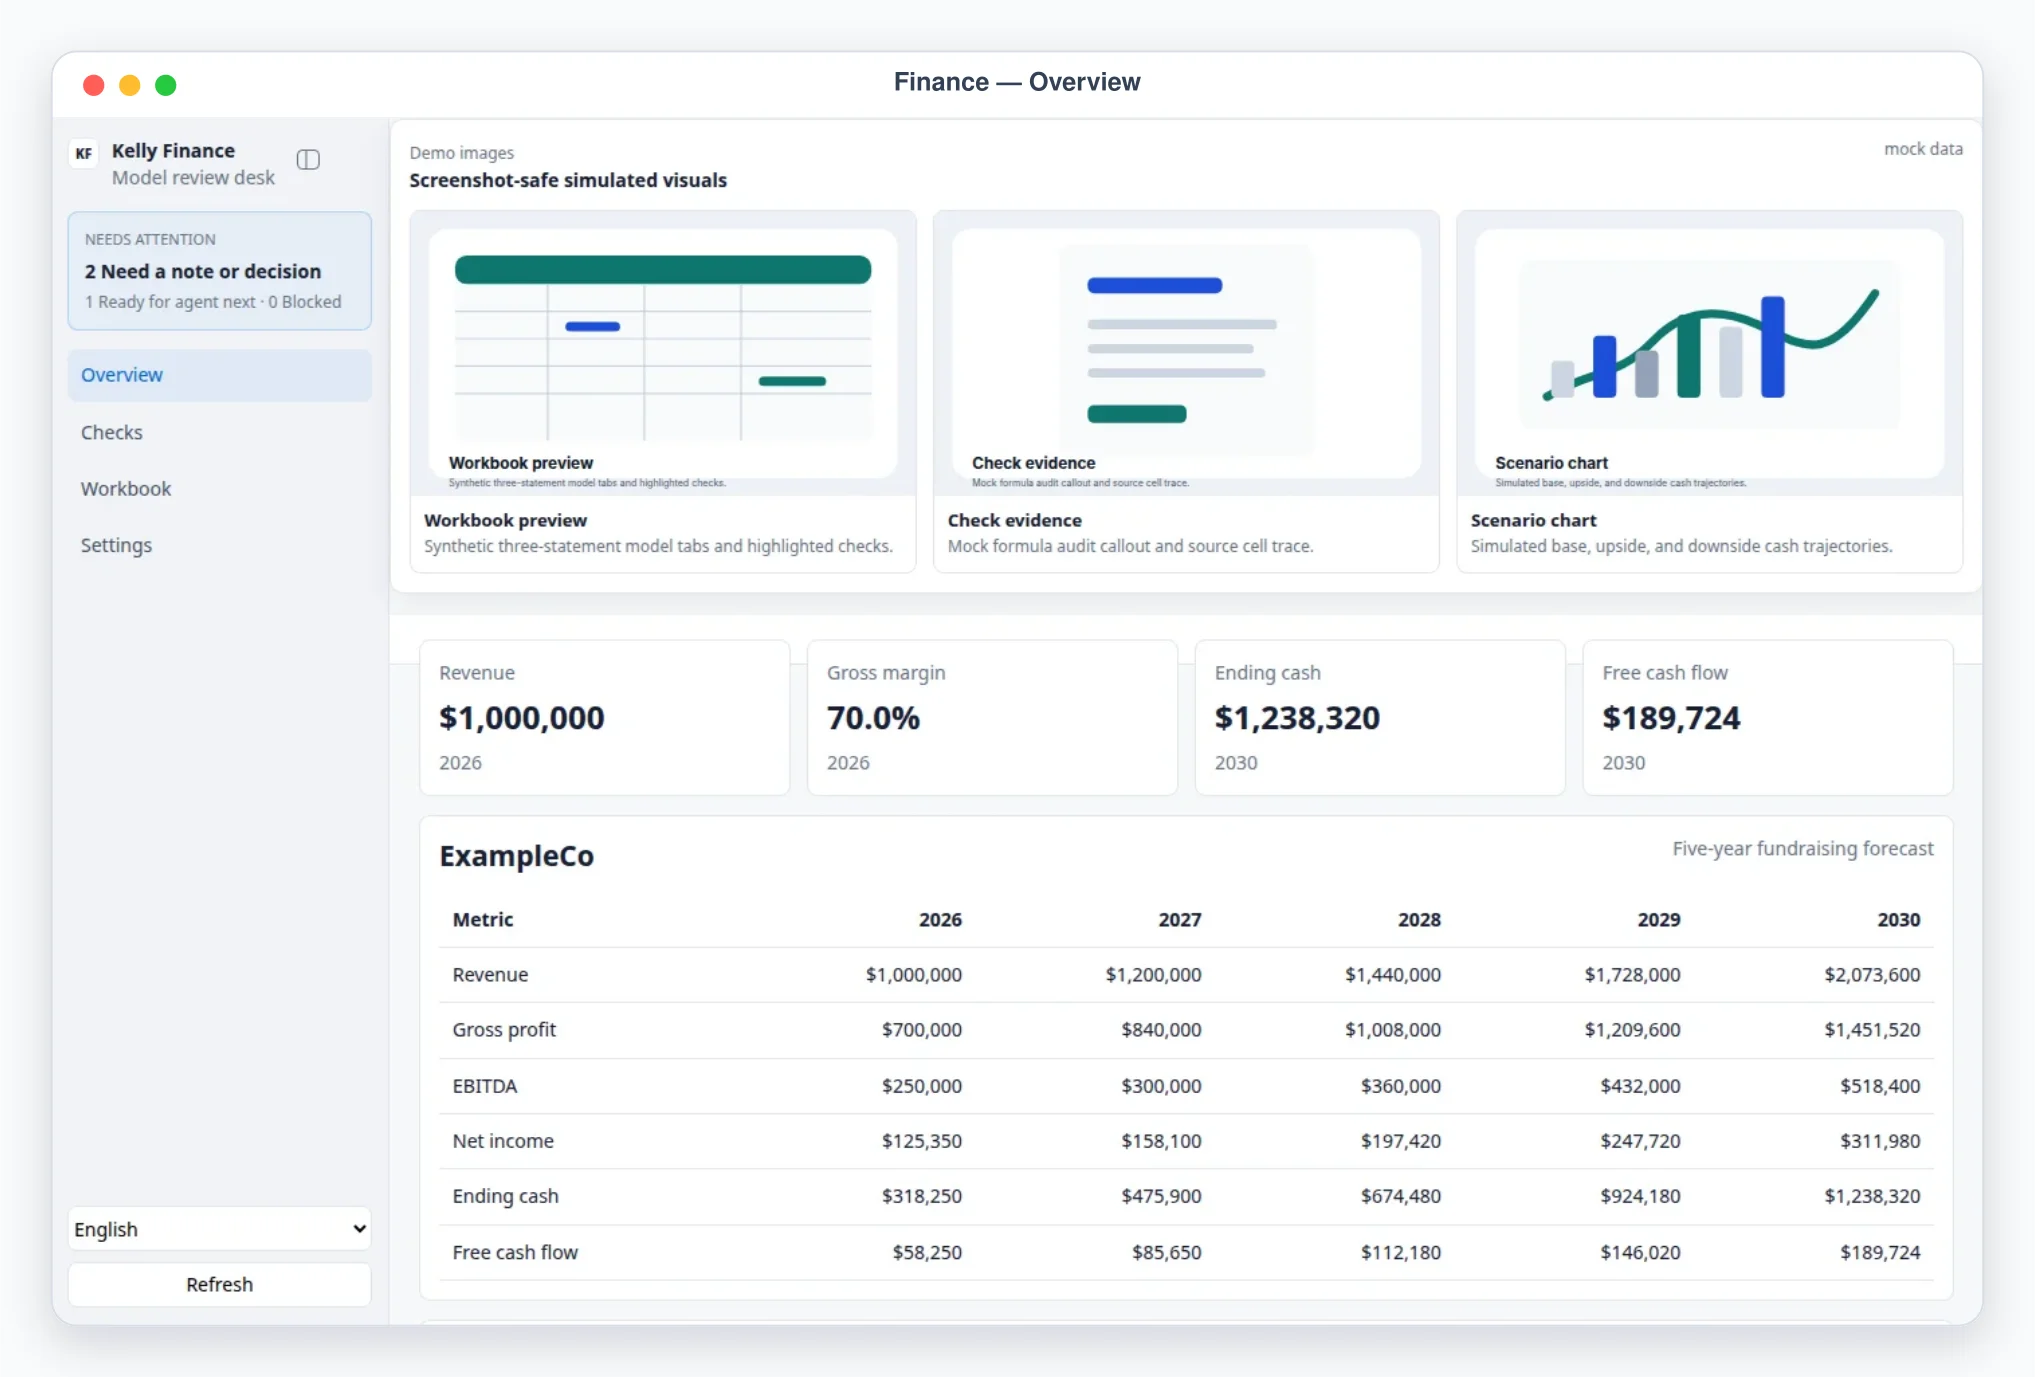Select the 'EBITDA' row label

[485, 1086]
